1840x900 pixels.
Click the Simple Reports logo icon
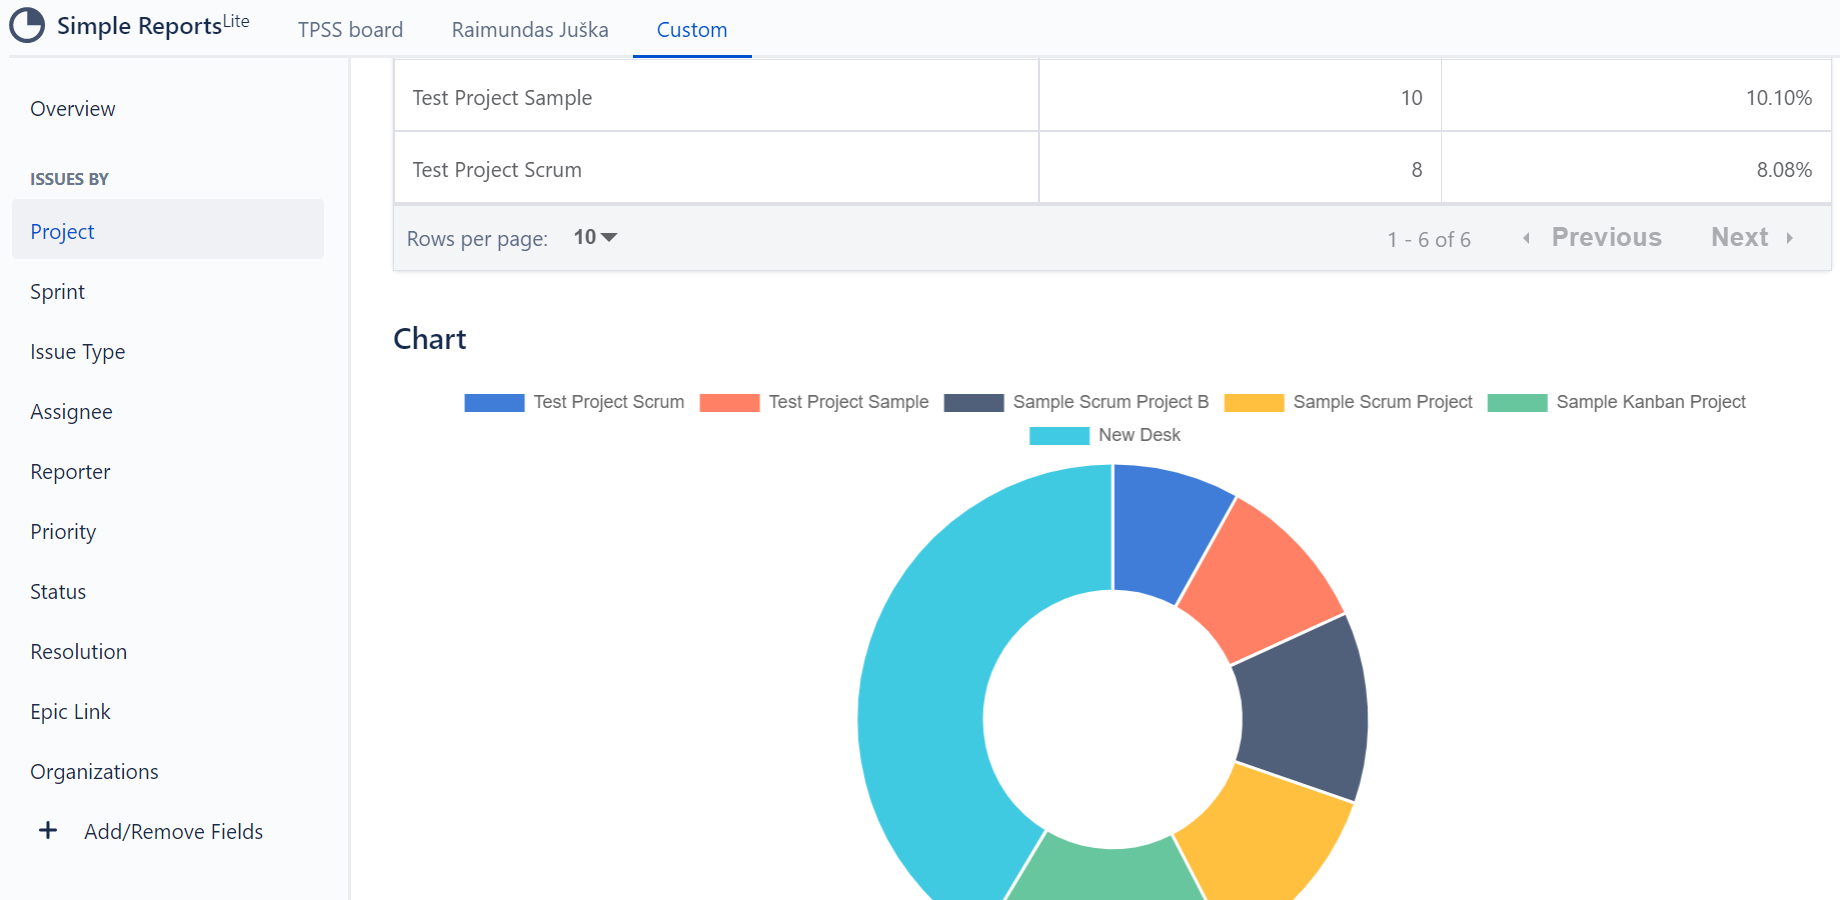pyautogui.click(x=27, y=26)
